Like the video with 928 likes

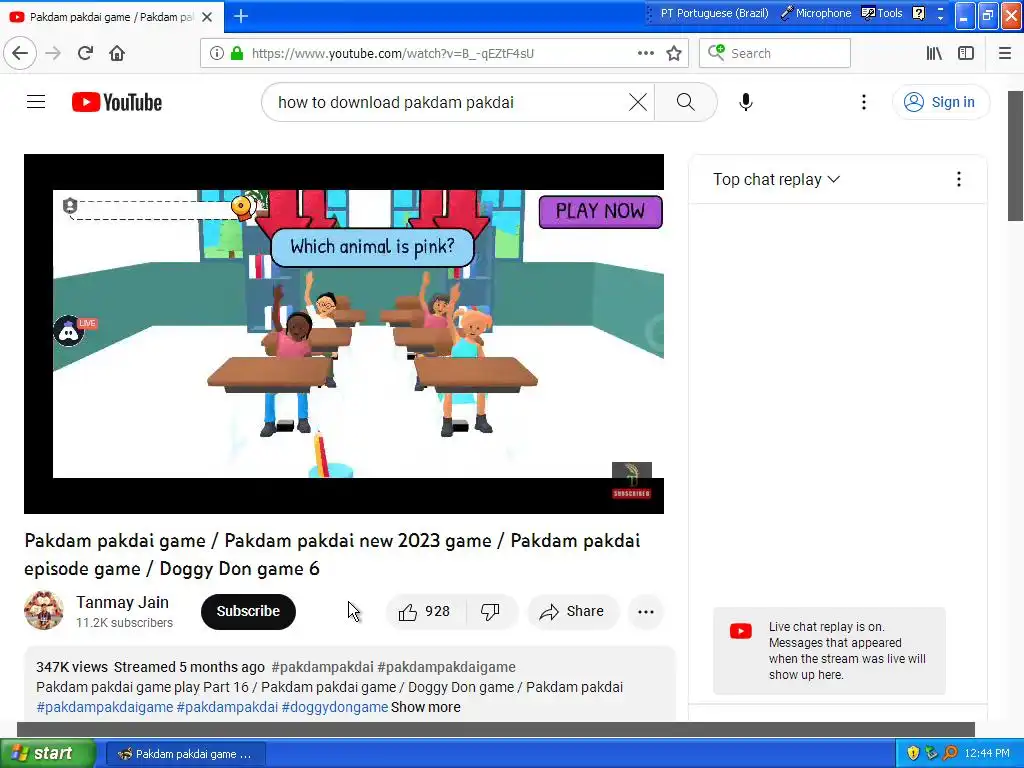(425, 611)
